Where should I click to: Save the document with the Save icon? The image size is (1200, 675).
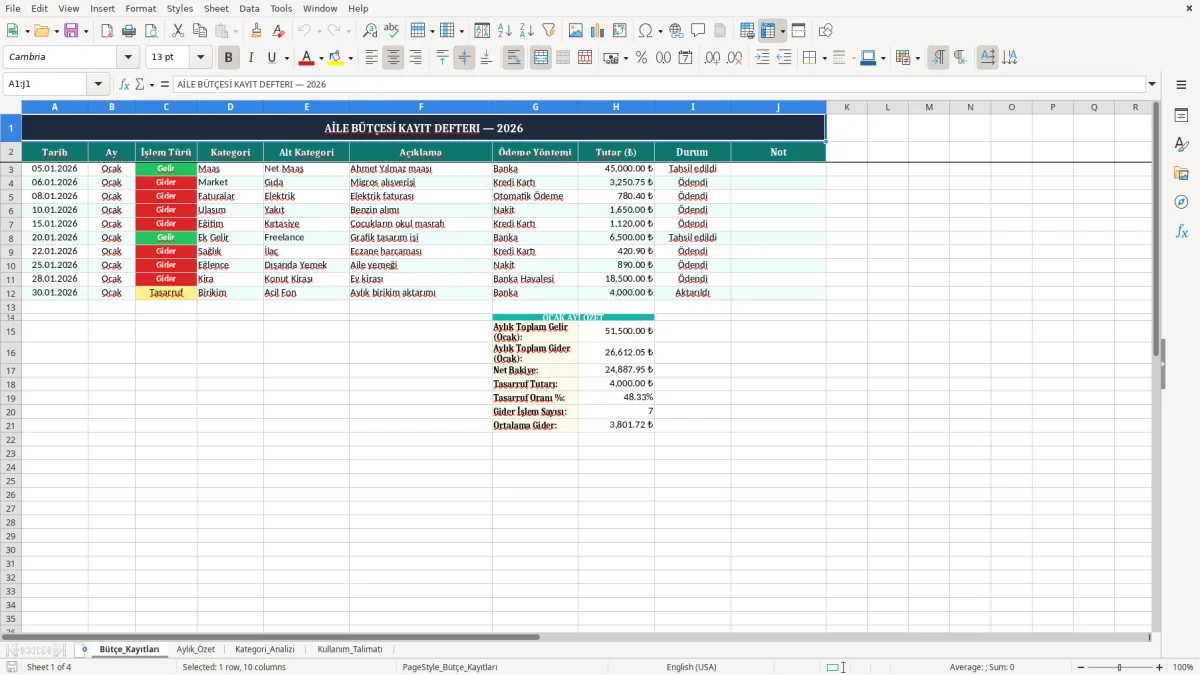pyautogui.click(x=71, y=31)
